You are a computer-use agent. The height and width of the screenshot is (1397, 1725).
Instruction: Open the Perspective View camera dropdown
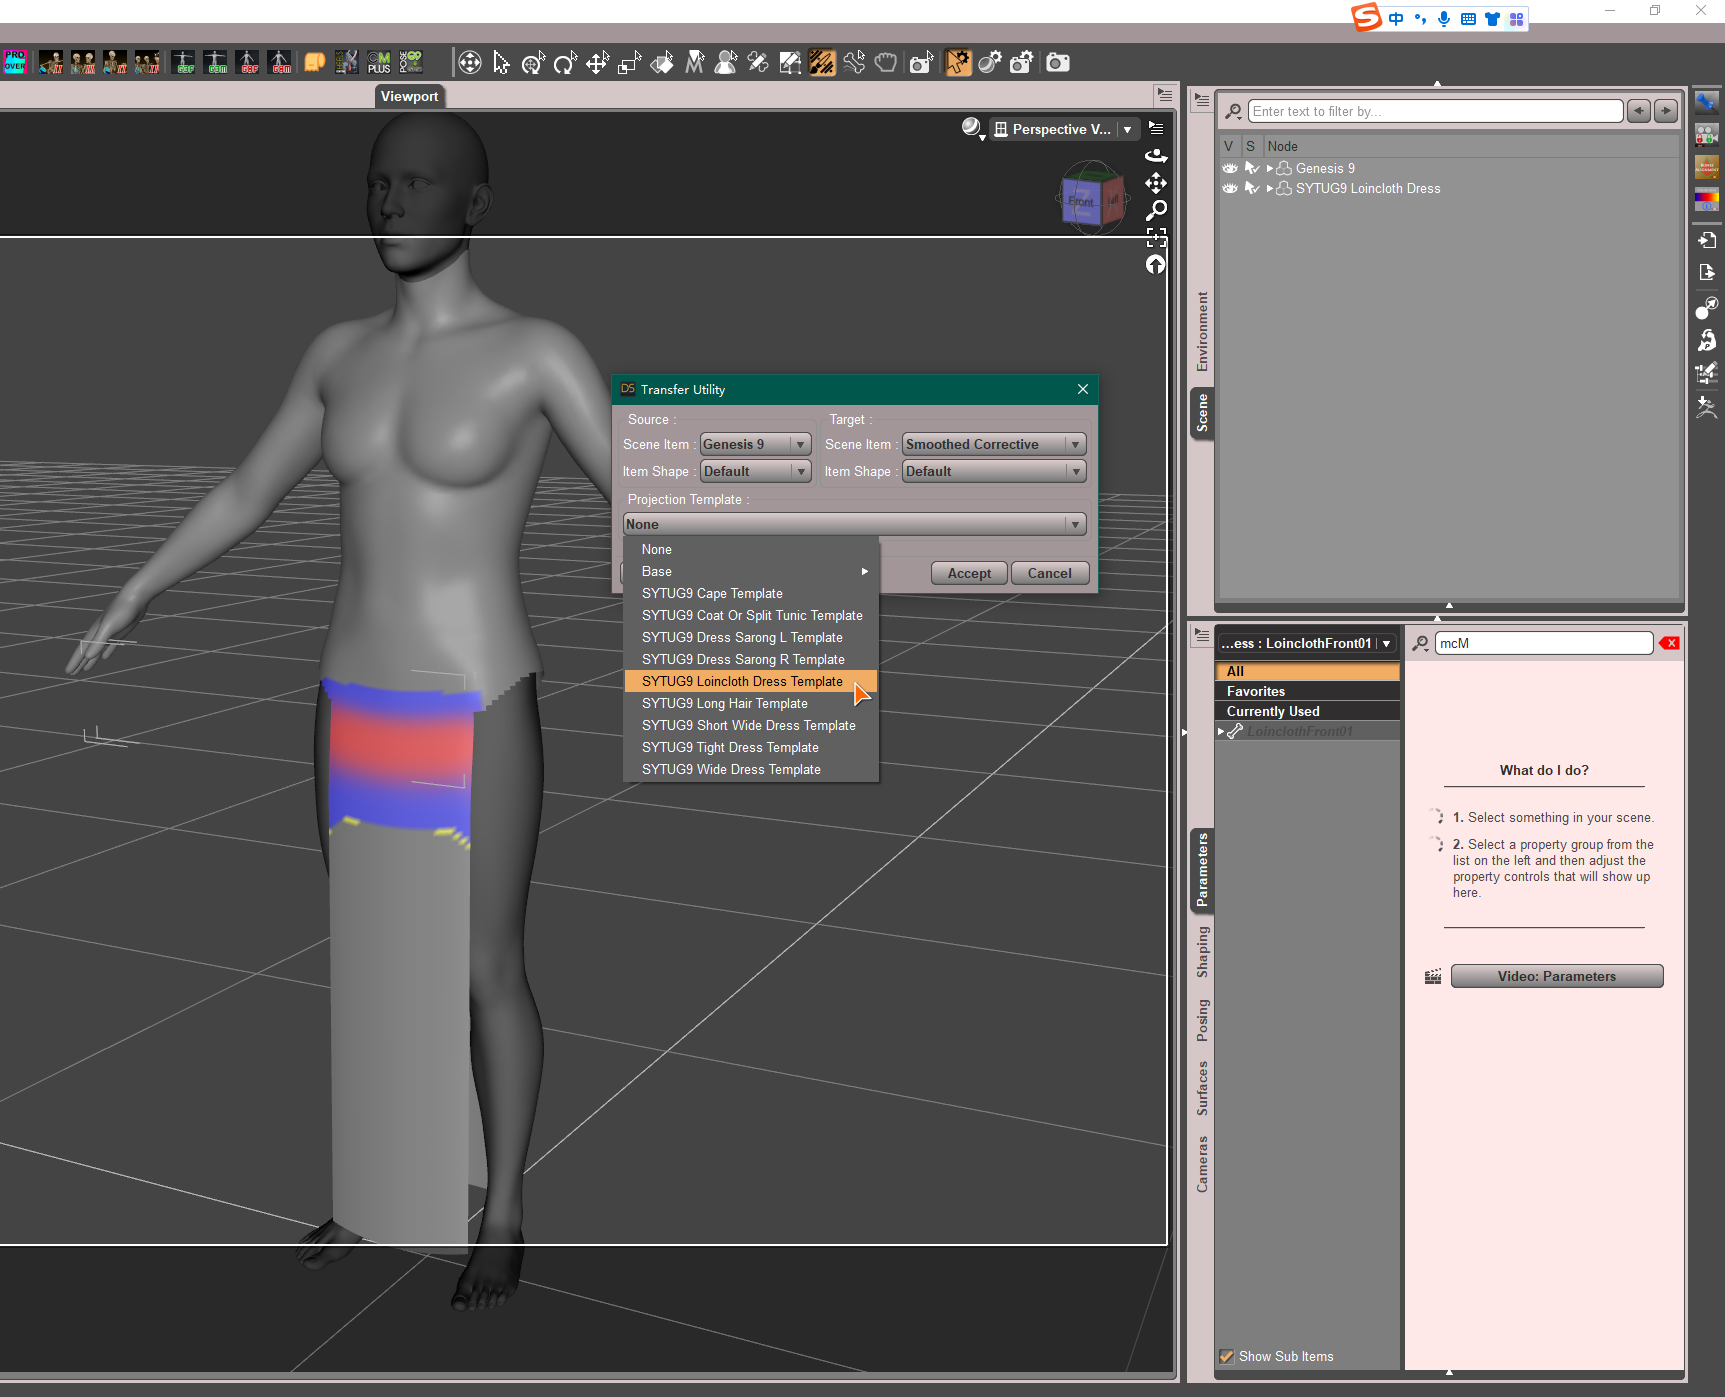click(1127, 129)
